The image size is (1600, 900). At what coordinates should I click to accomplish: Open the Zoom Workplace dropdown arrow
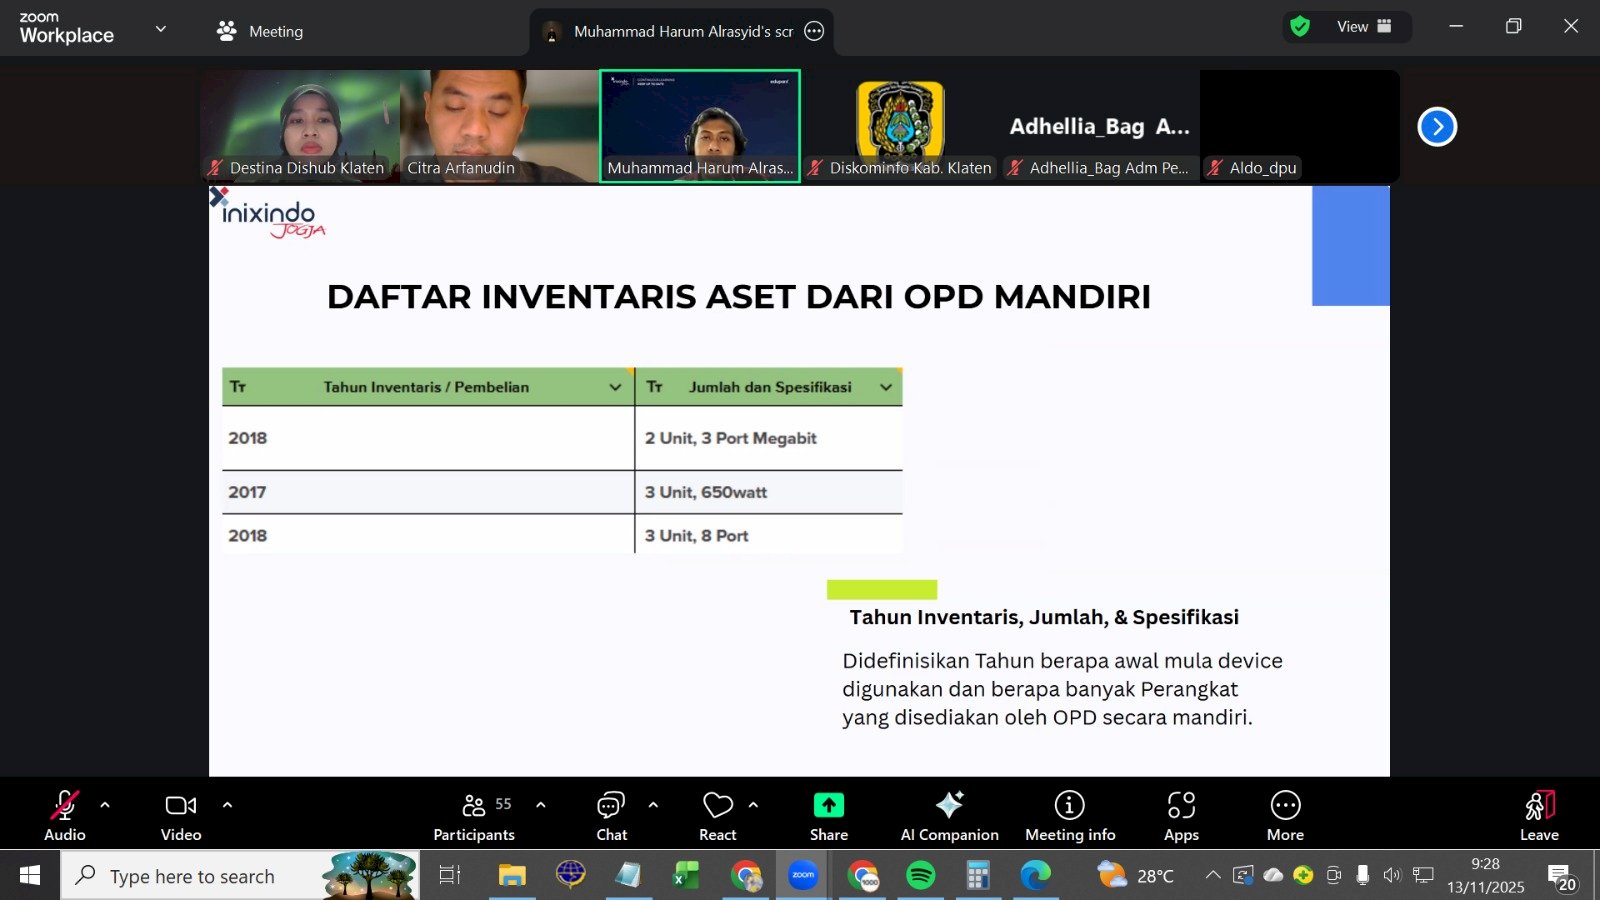tap(160, 28)
